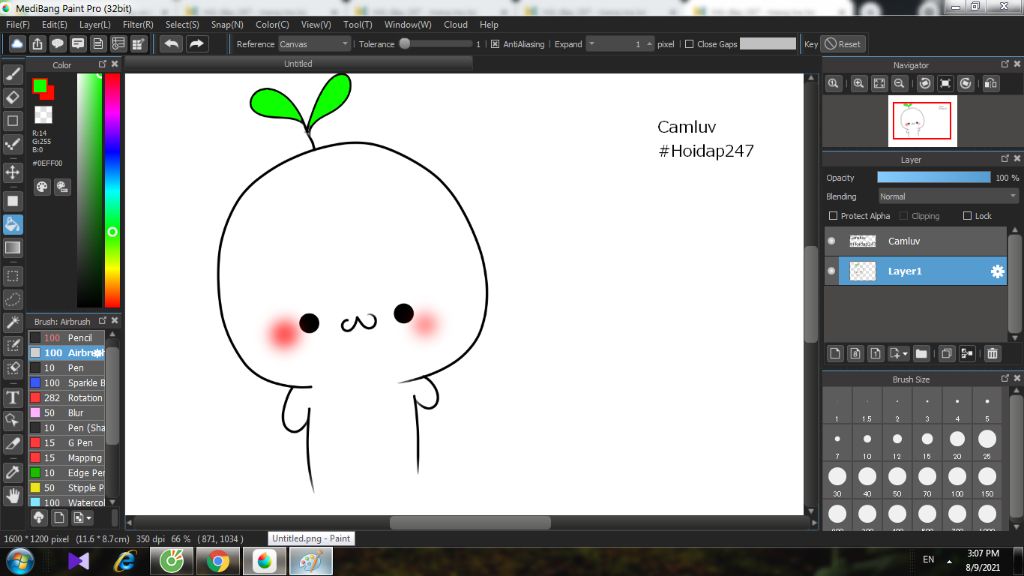Screen dimensions: 1024x576
Task: Open the Layer(L) menu
Action: point(95,24)
